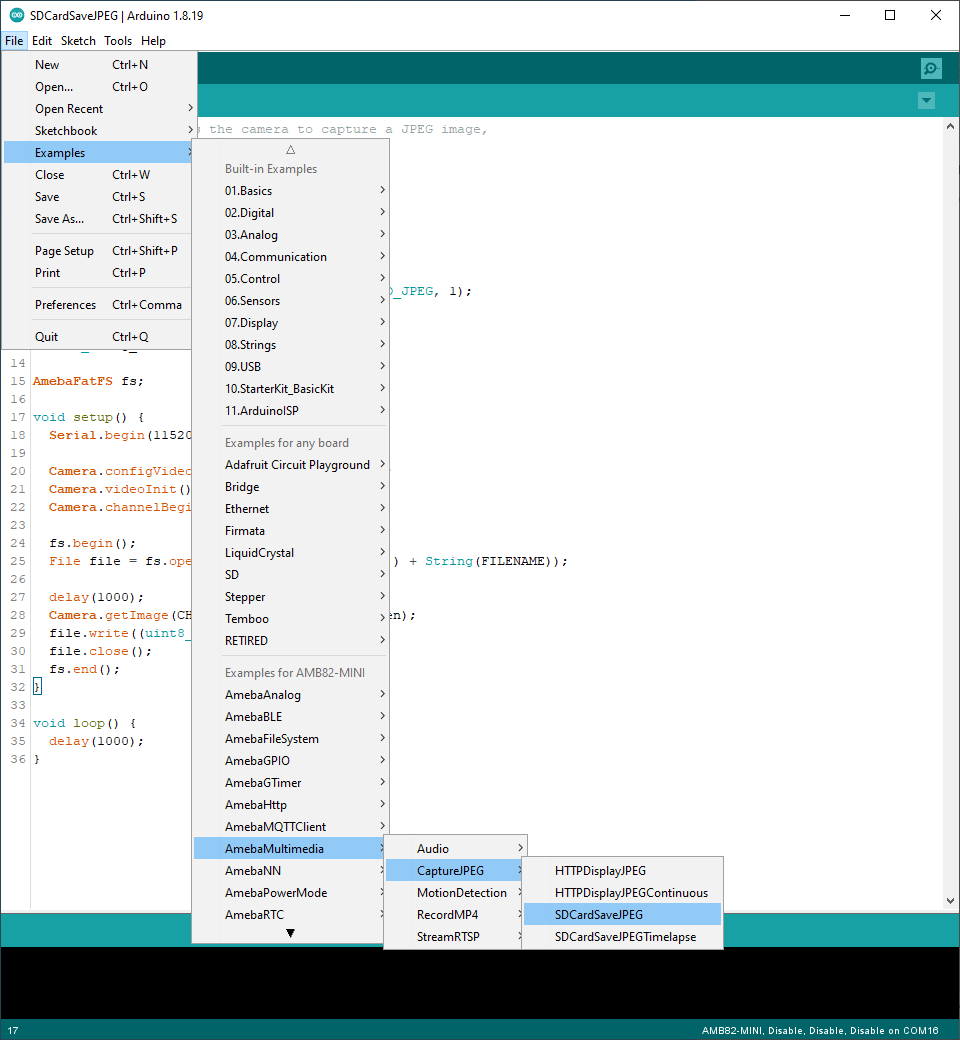Screen dimensions: 960x1040
Task: Open Adafruit Circuit Playground examples
Action: tap(291, 464)
